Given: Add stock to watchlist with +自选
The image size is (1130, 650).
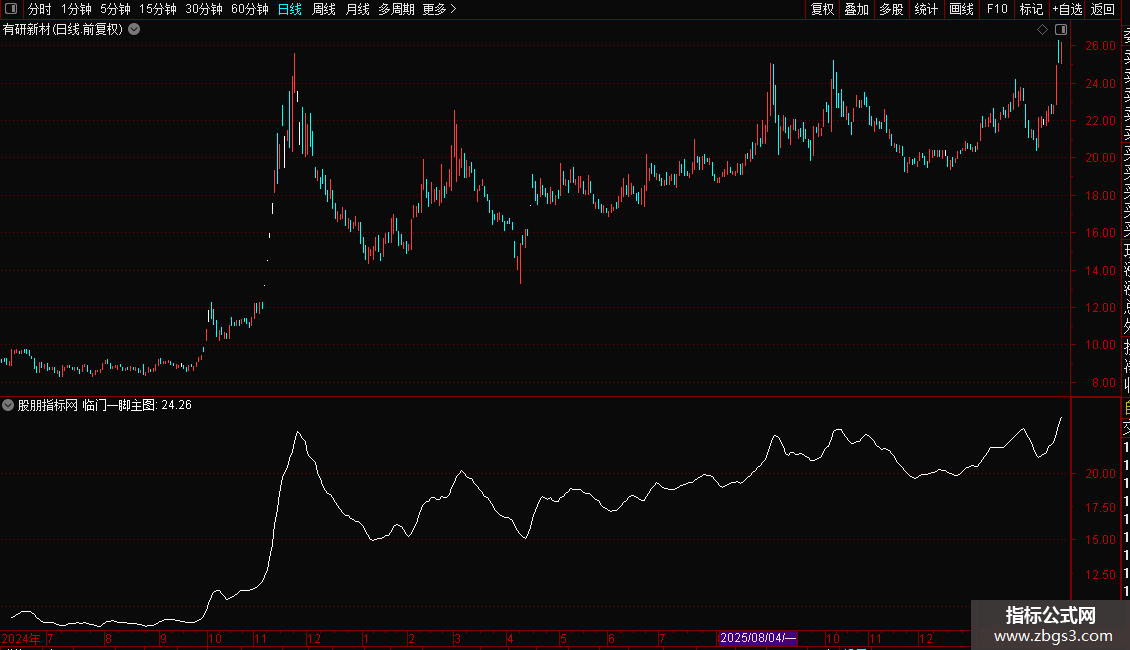Looking at the screenshot, I should tap(1067, 9).
